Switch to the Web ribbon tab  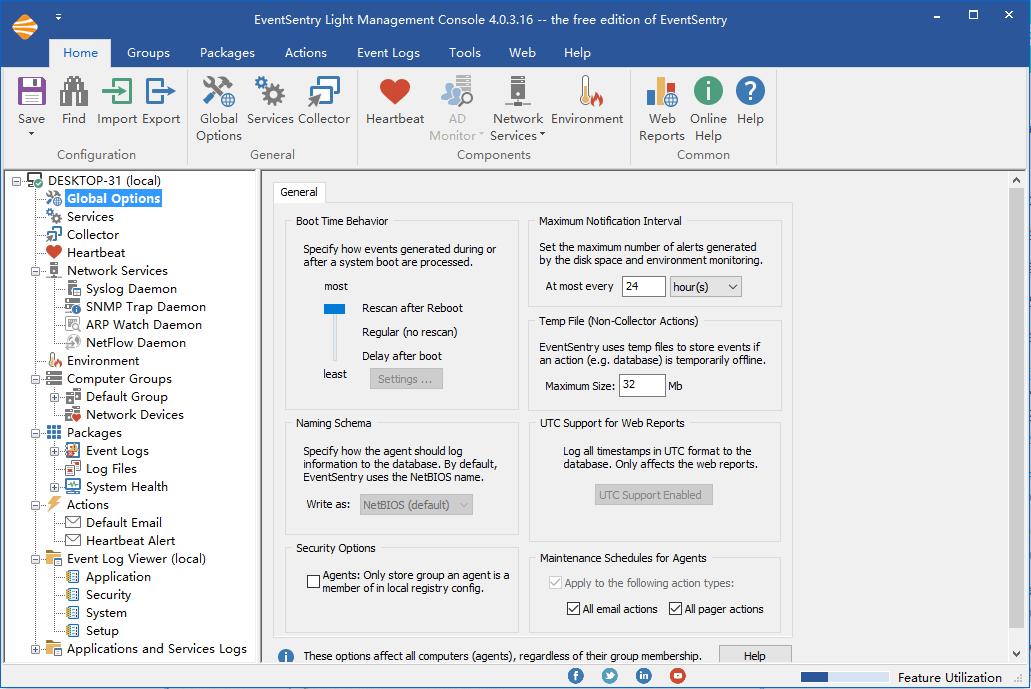coord(522,53)
